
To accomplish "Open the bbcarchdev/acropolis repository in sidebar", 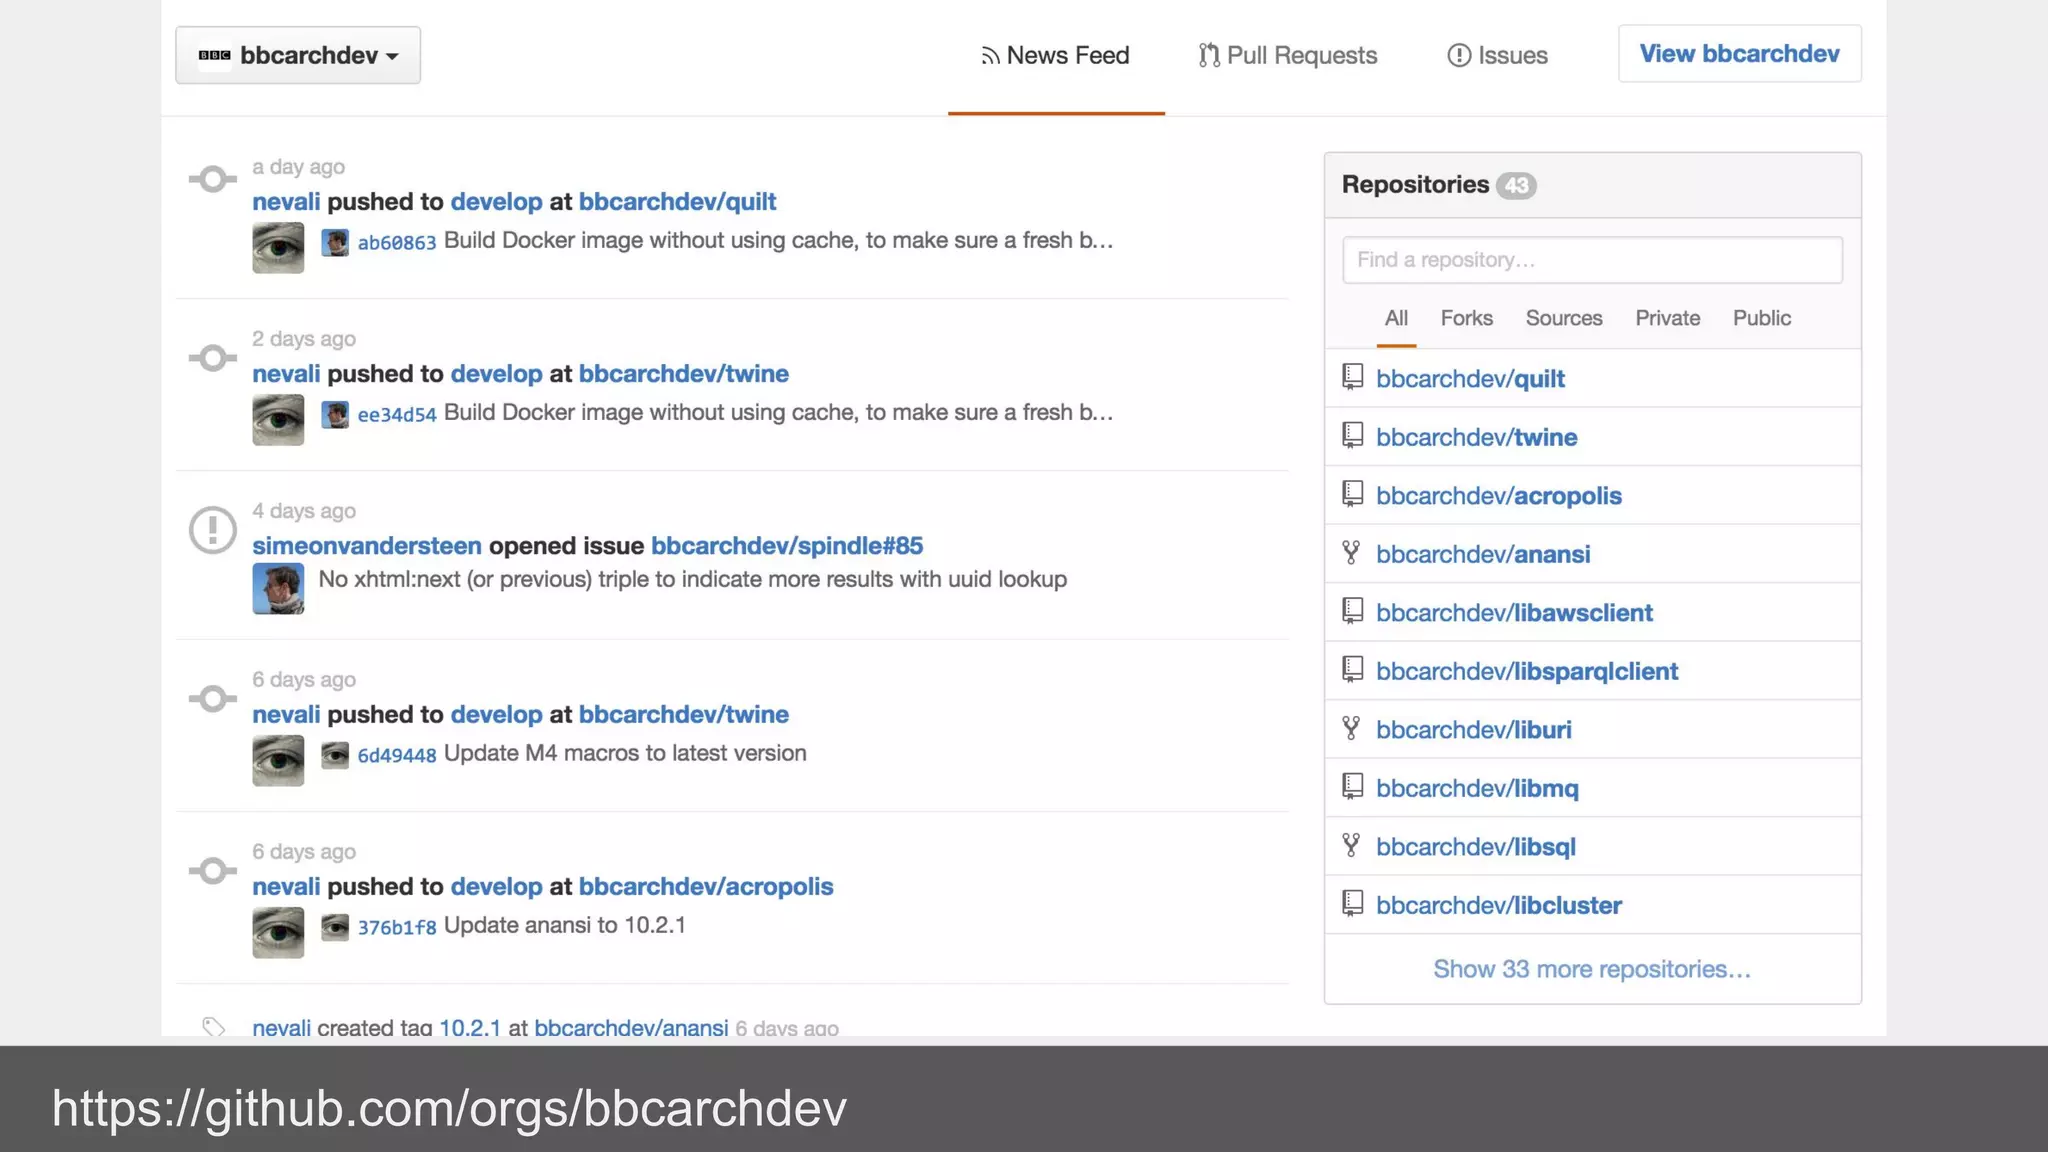I will (x=1498, y=496).
